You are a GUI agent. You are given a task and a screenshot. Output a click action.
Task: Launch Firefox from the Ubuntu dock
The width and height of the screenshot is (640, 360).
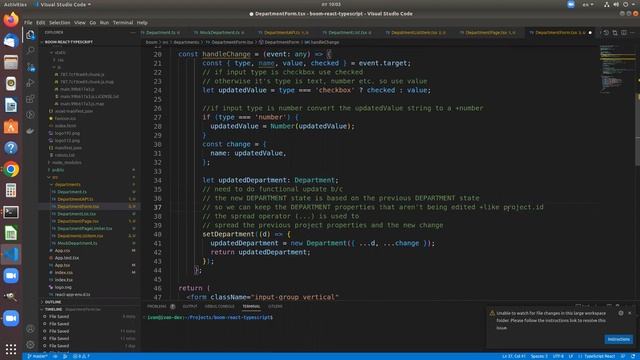(11, 20)
